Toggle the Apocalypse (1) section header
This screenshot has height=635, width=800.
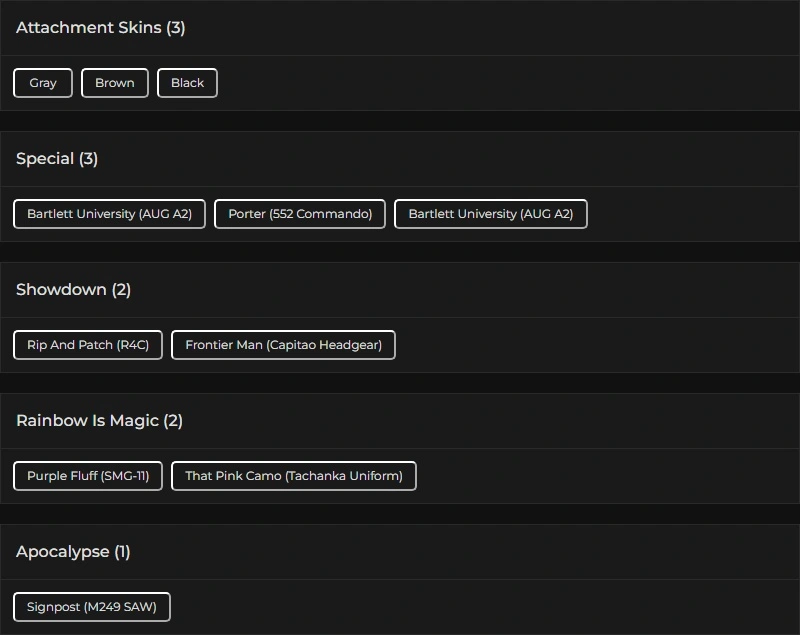coord(73,552)
